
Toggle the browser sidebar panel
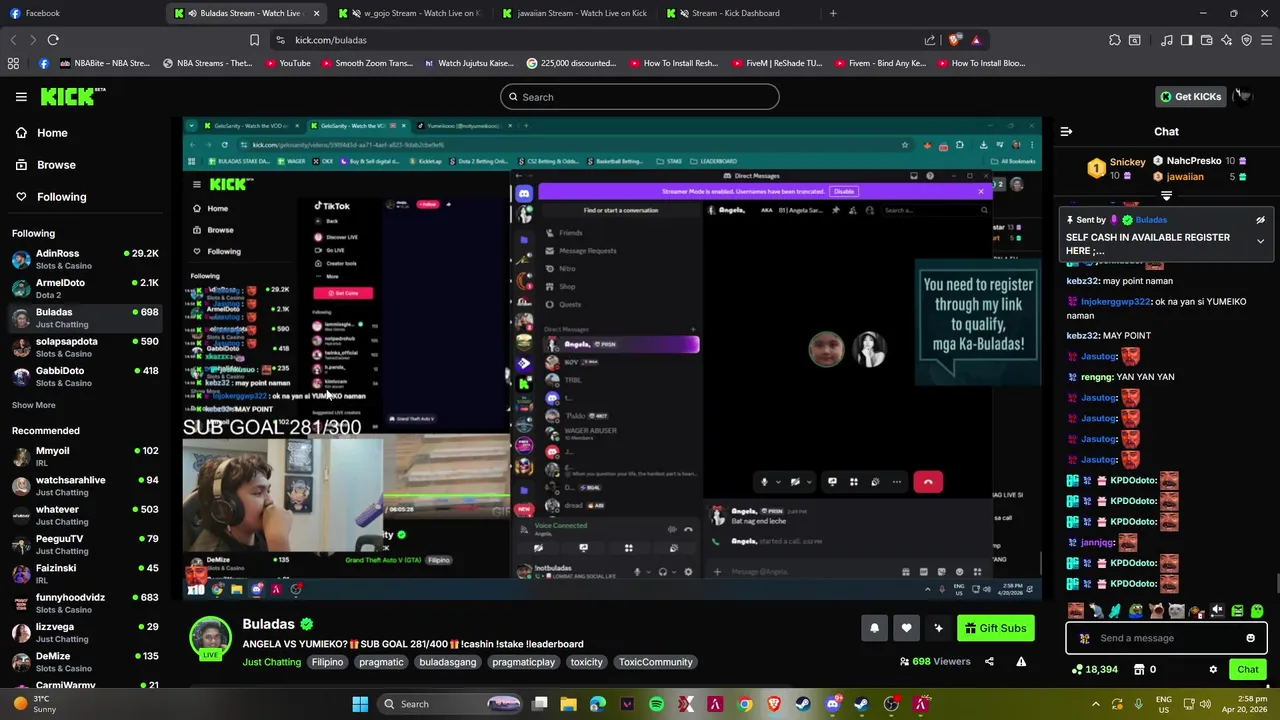(1186, 40)
